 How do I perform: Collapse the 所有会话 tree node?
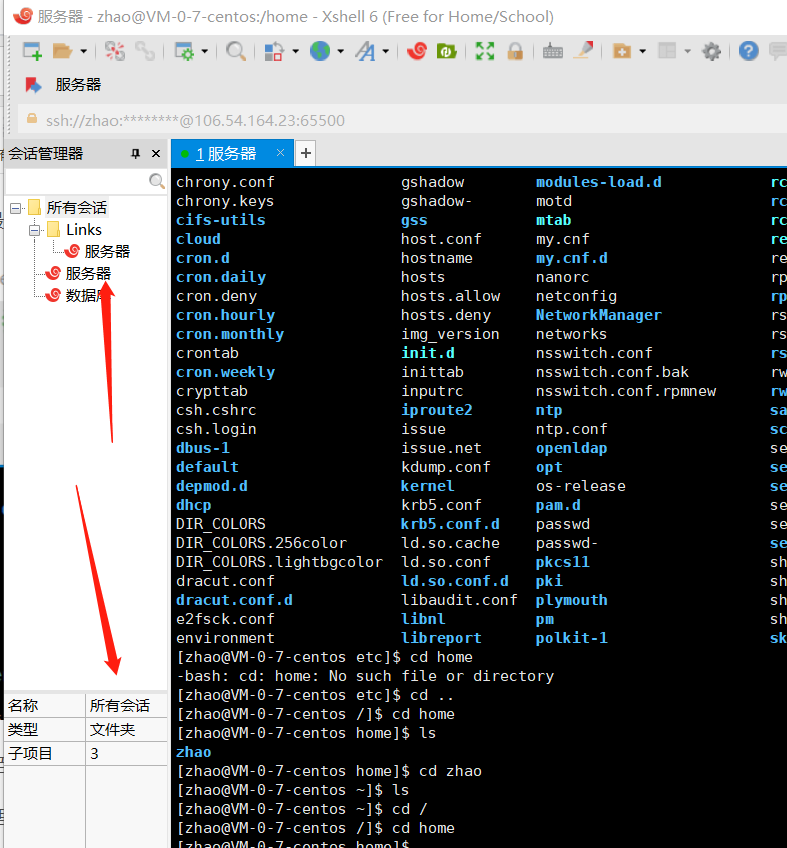pos(16,208)
